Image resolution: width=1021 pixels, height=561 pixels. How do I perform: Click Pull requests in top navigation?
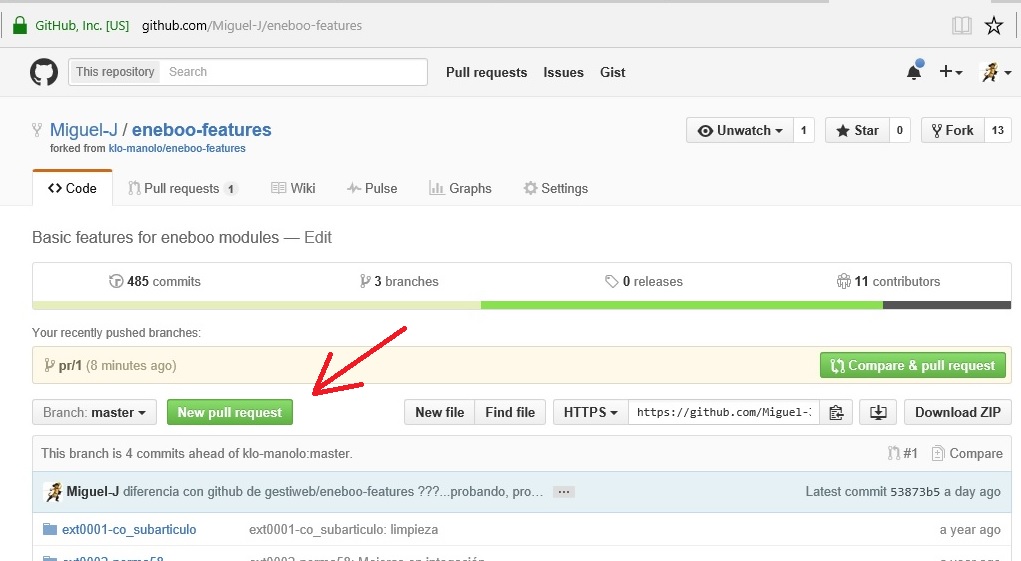point(486,72)
